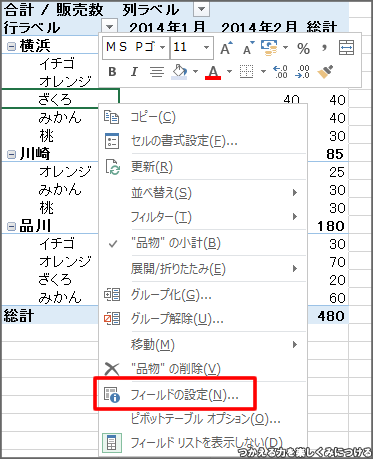Viewport: 373px width, 459px height.
Task: Click the 合計 / 販売数 header cell
Action: 53,10
